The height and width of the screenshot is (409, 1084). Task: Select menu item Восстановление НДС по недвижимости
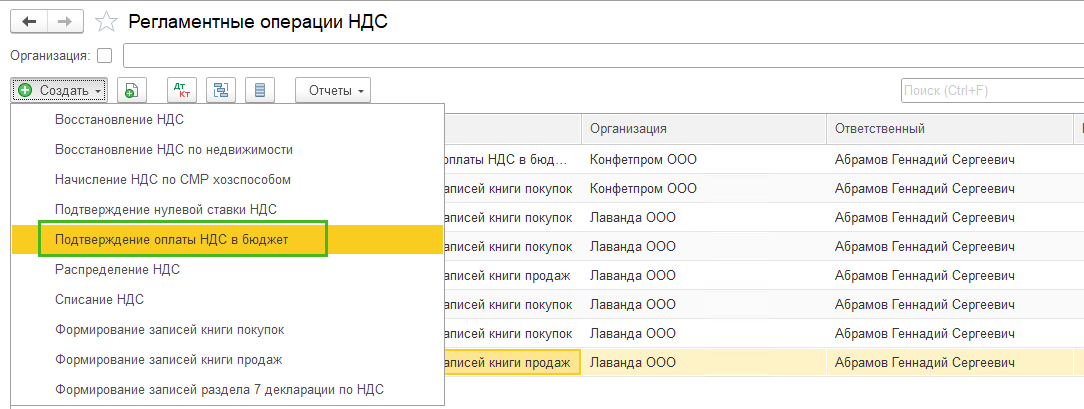tap(174, 149)
